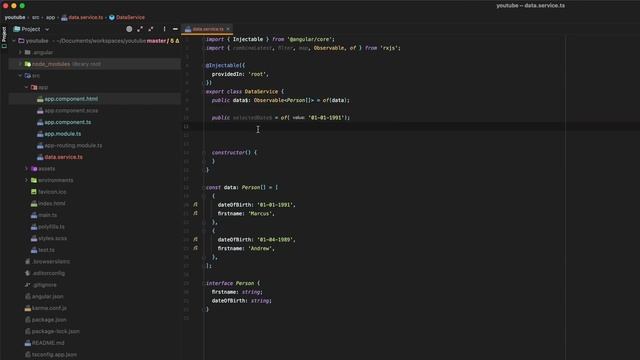Click 'providedIn' property in the editor
Screen dimensions: 640x360
[227, 74]
